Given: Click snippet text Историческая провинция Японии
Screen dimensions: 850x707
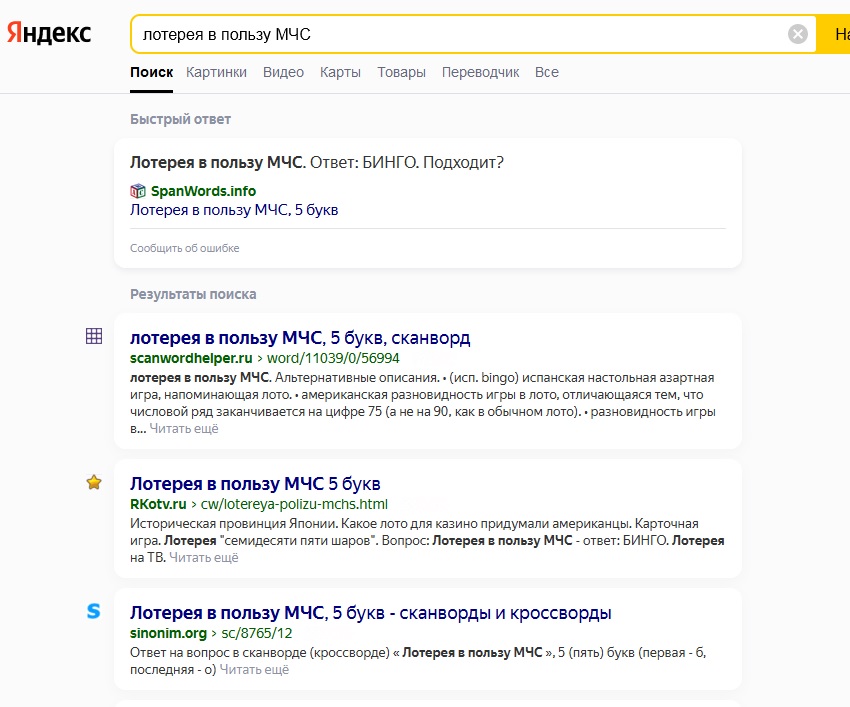Looking at the screenshot, I should (234, 523).
